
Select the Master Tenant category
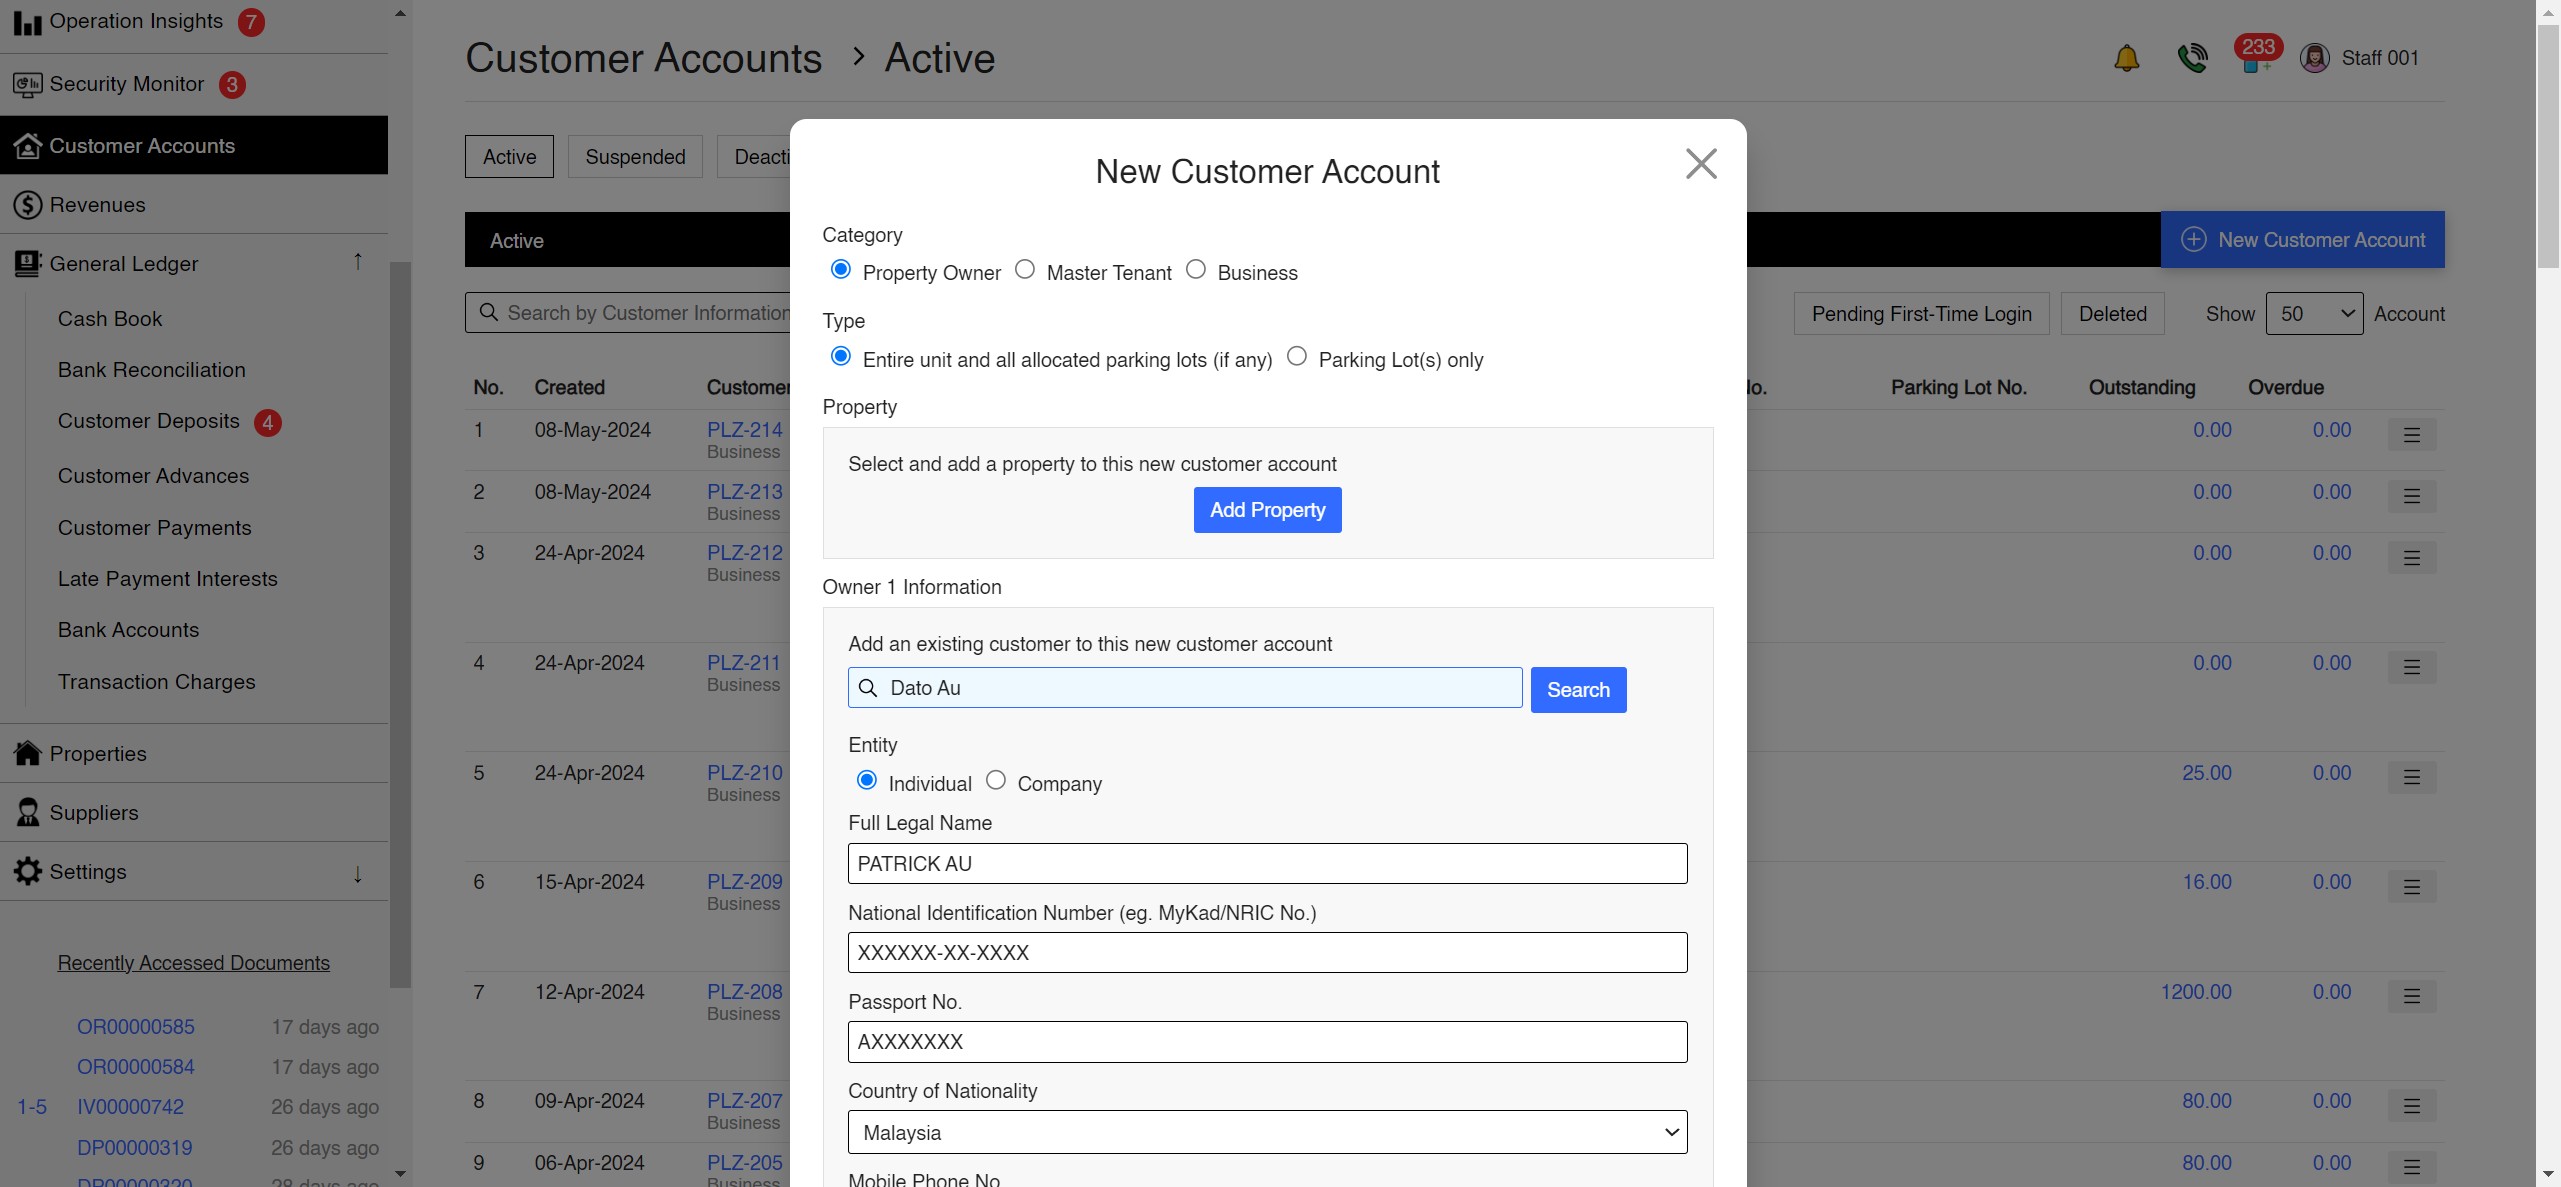click(x=1024, y=269)
